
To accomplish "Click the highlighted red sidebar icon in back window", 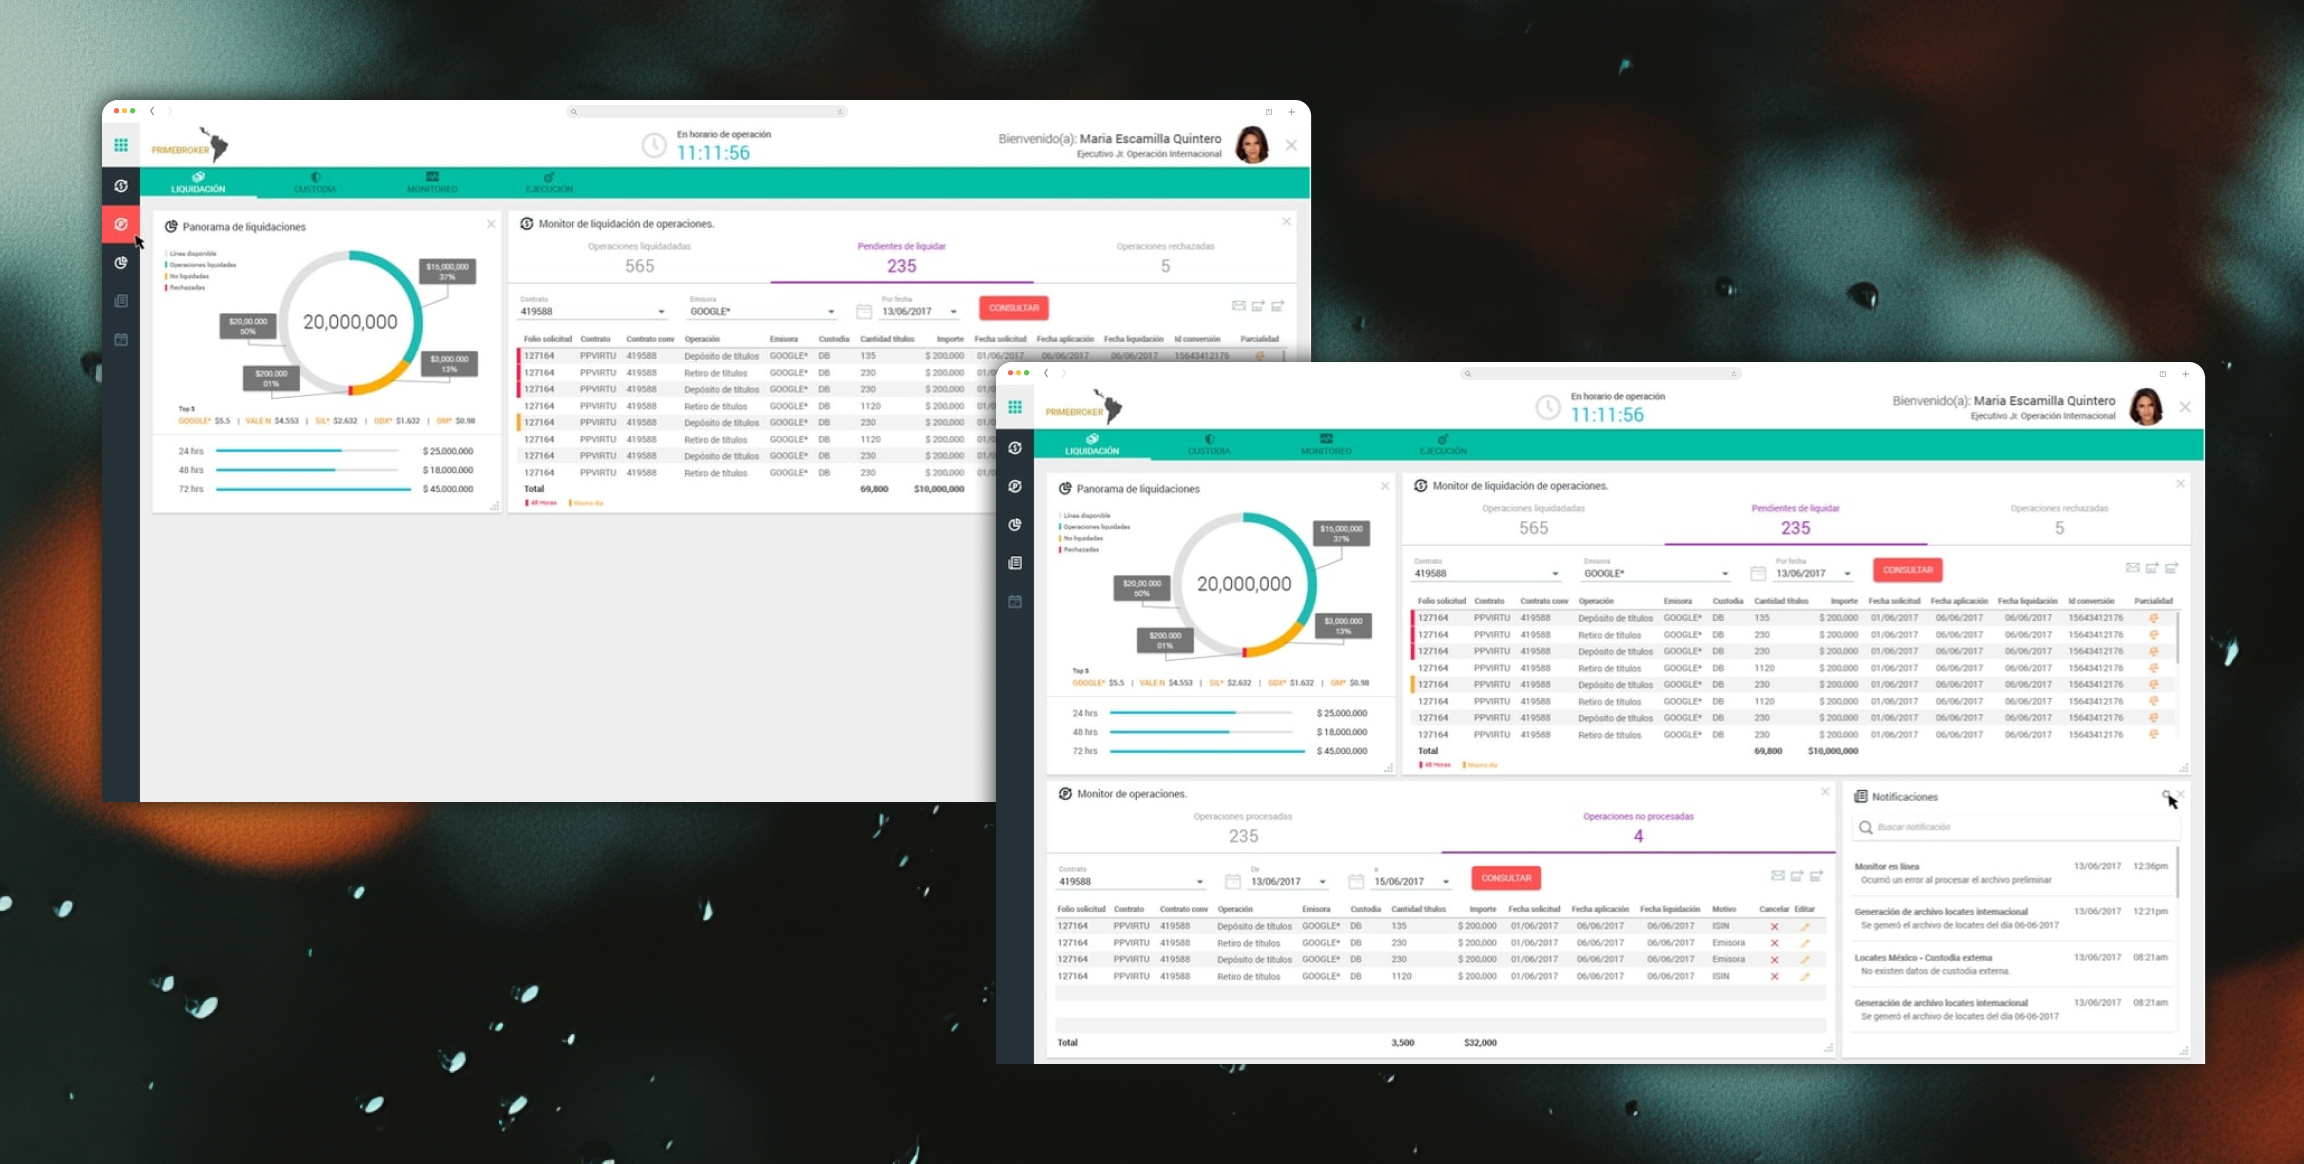I will click(121, 224).
